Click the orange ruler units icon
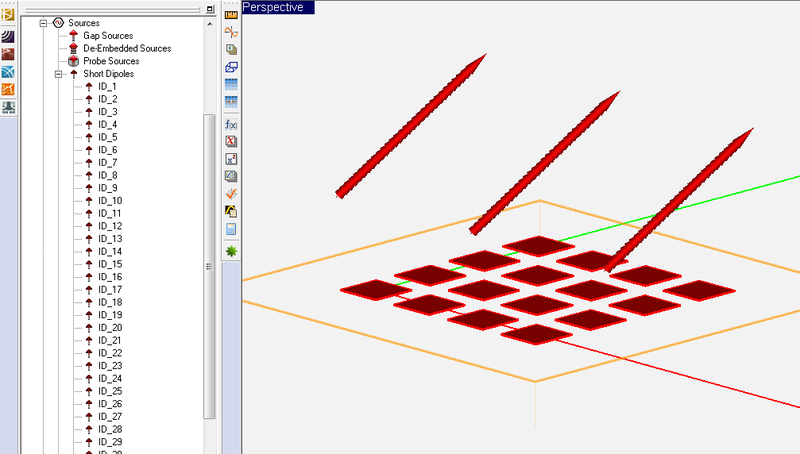The image size is (800, 454). tap(231, 15)
